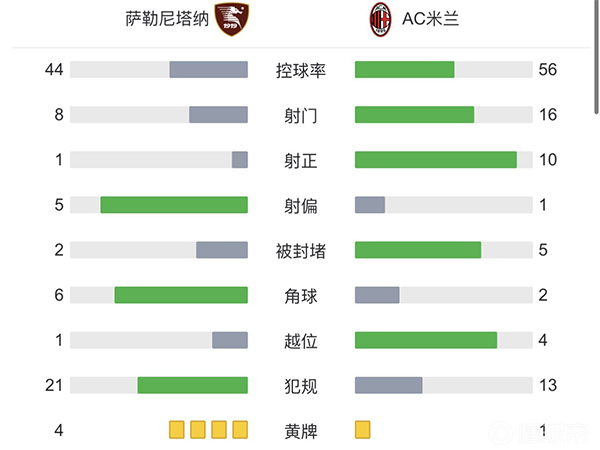Click Salernitana's possession value 44

pos(54,70)
